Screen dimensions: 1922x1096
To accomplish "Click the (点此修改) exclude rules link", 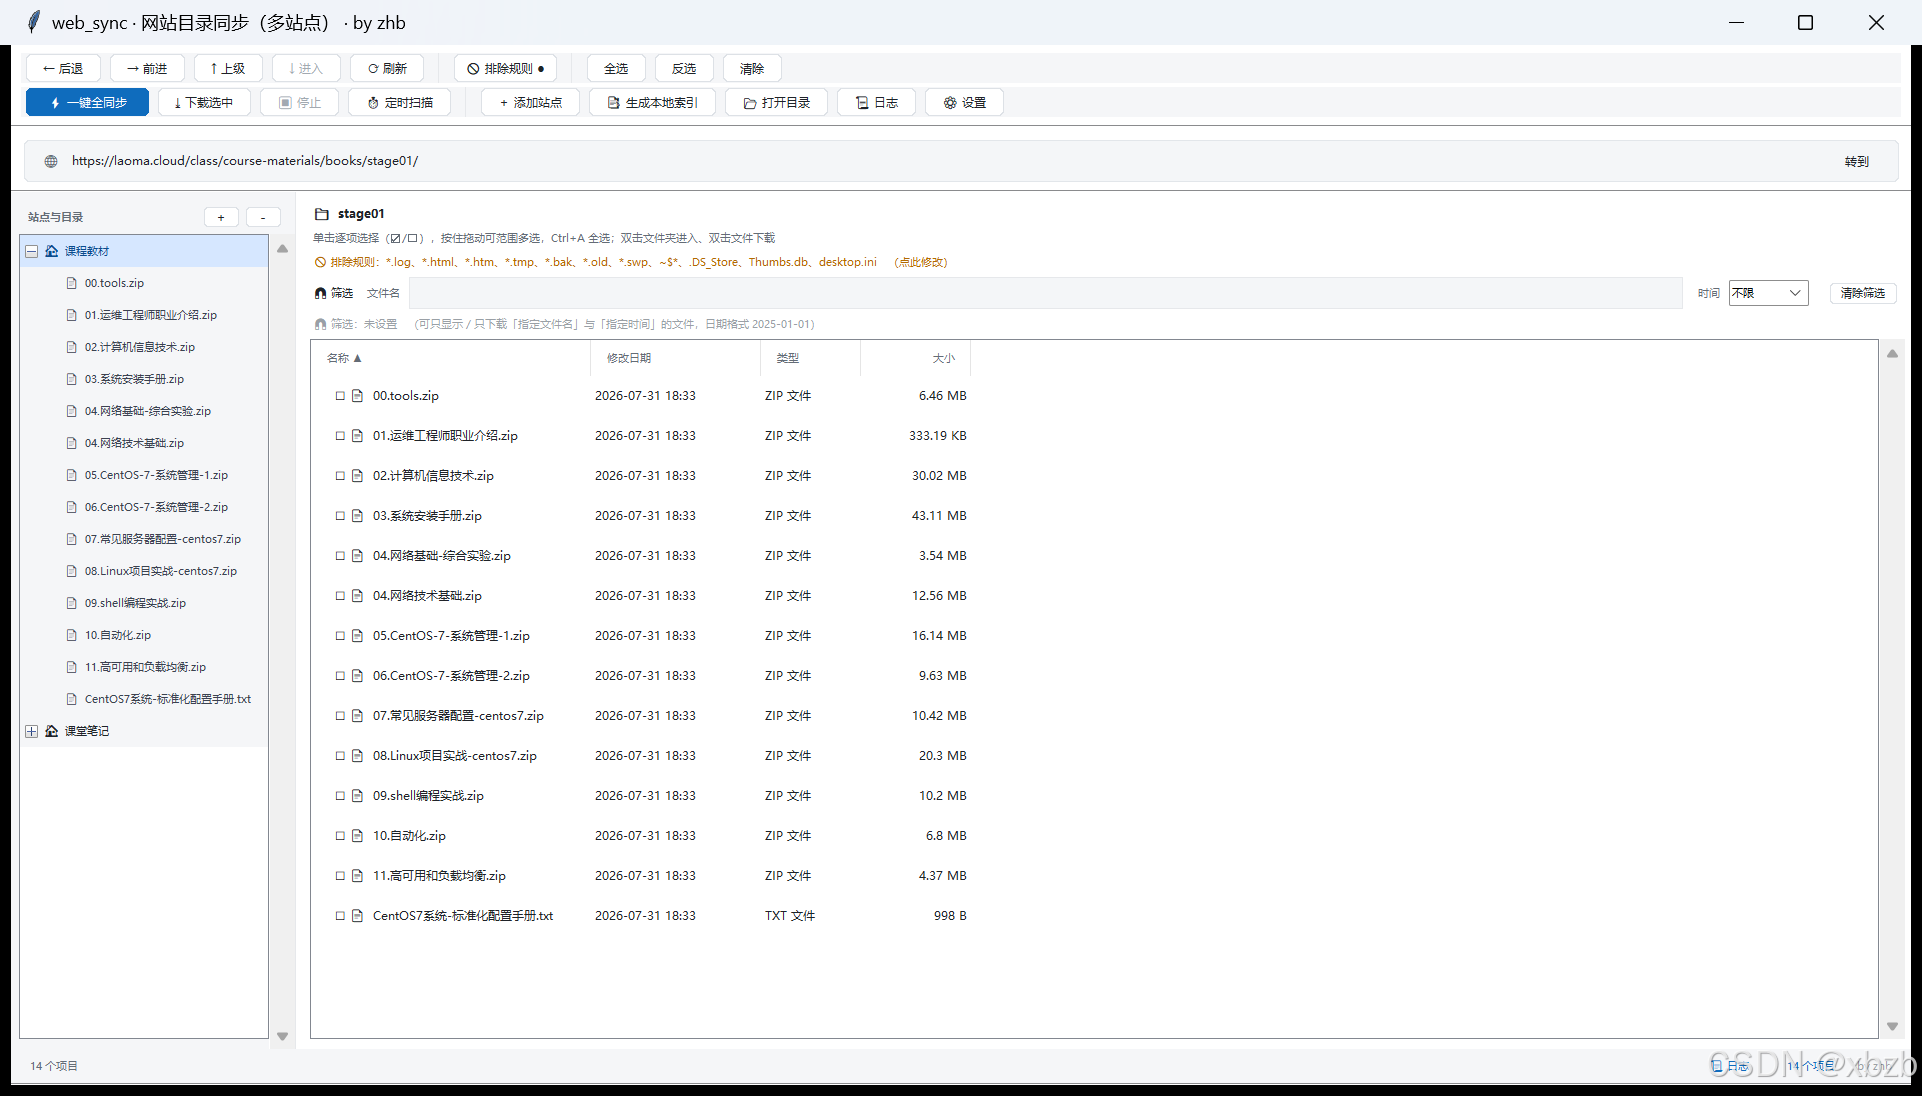I will point(921,262).
